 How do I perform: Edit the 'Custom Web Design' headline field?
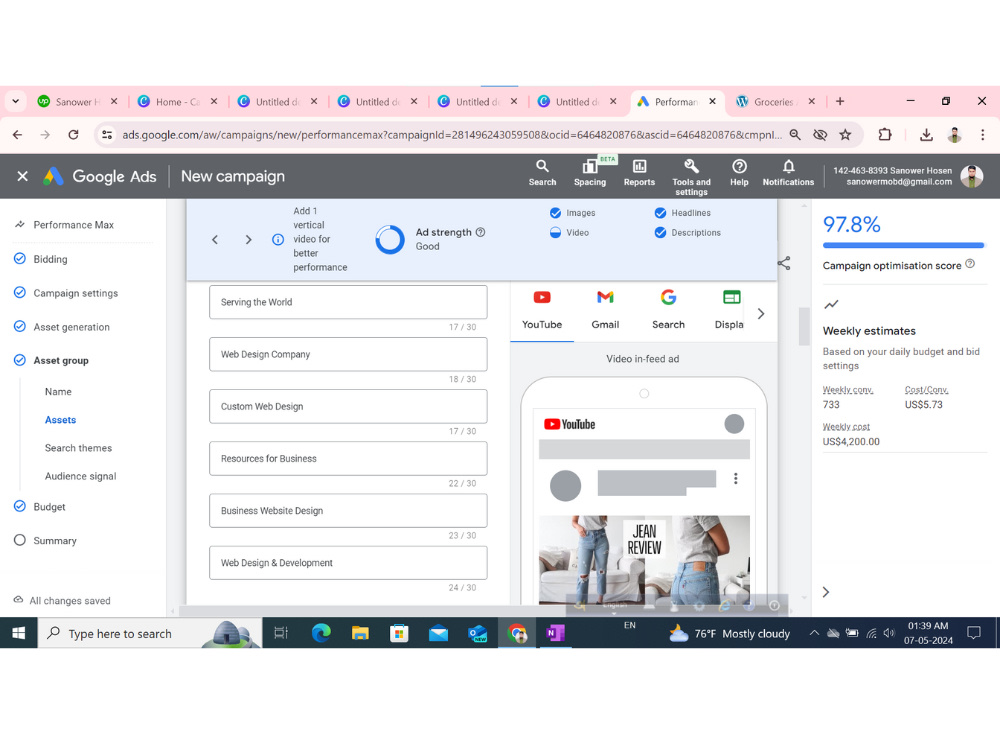pos(348,407)
